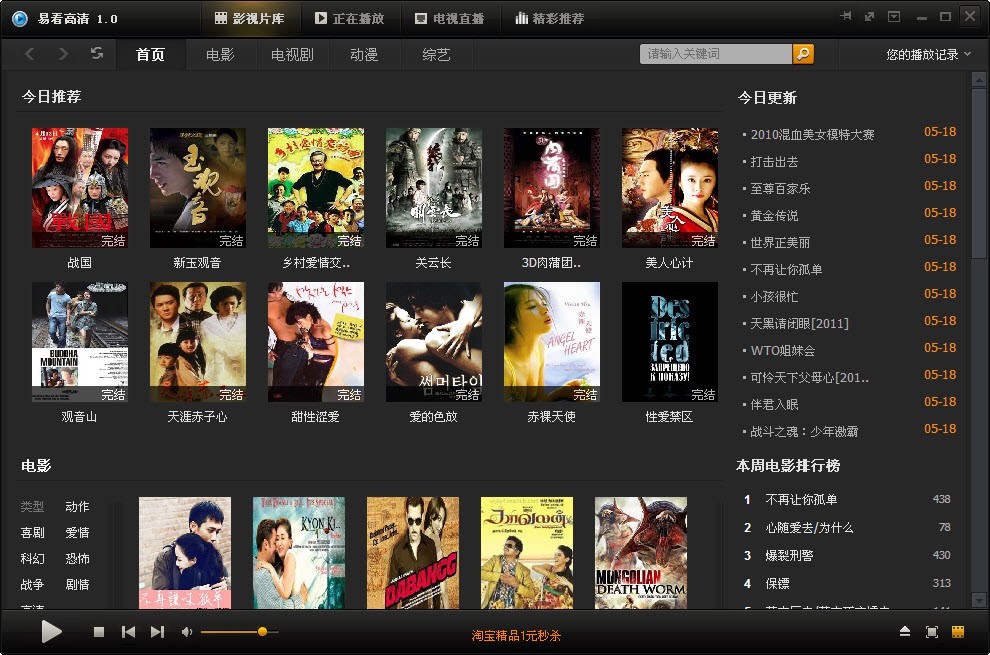Go to the previous track

(x=128, y=632)
